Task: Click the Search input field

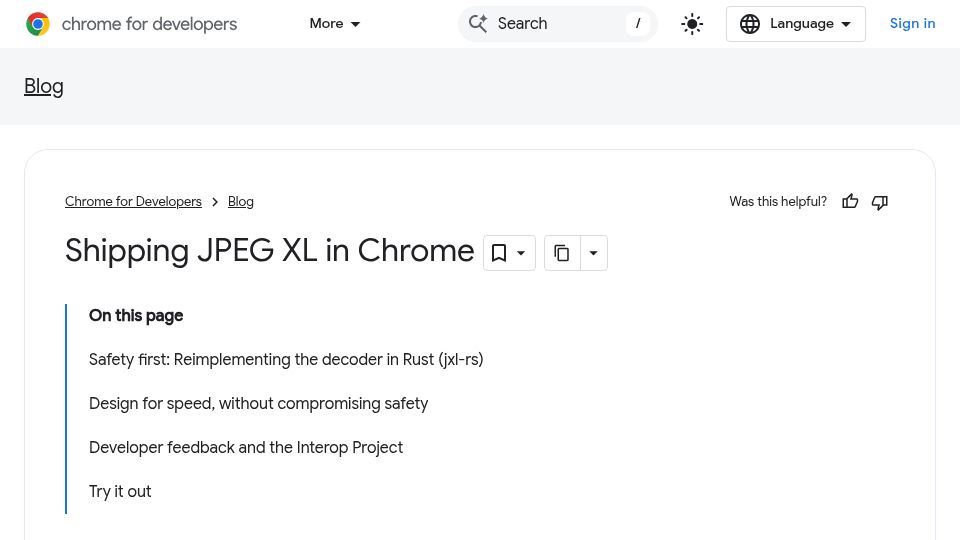Action: click(558, 24)
